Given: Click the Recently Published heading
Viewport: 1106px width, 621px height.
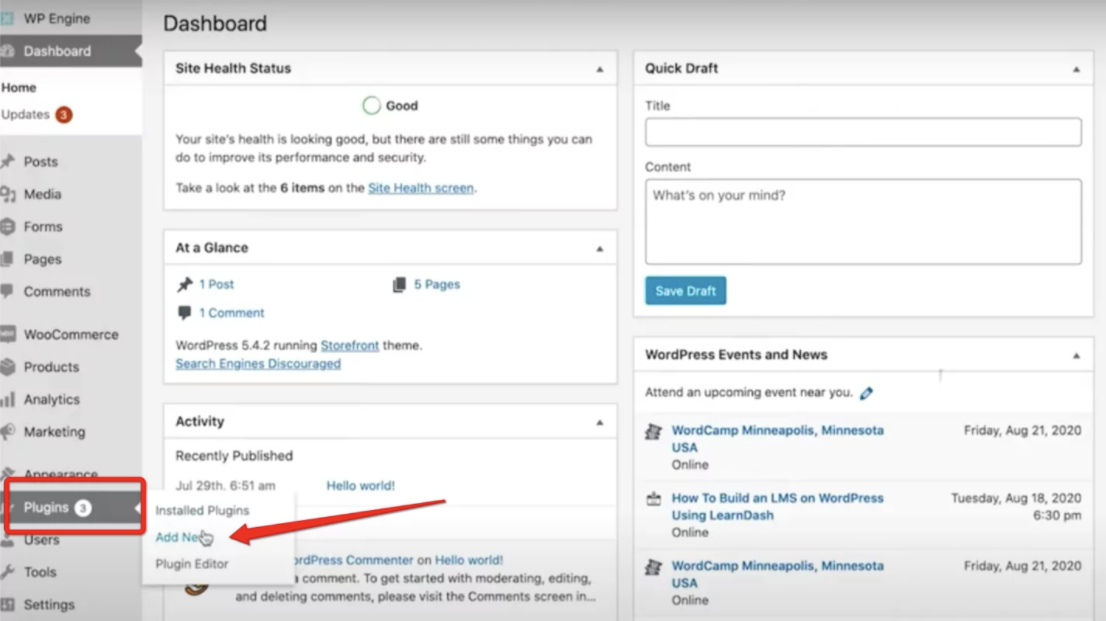Looking at the screenshot, I should (234, 456).
